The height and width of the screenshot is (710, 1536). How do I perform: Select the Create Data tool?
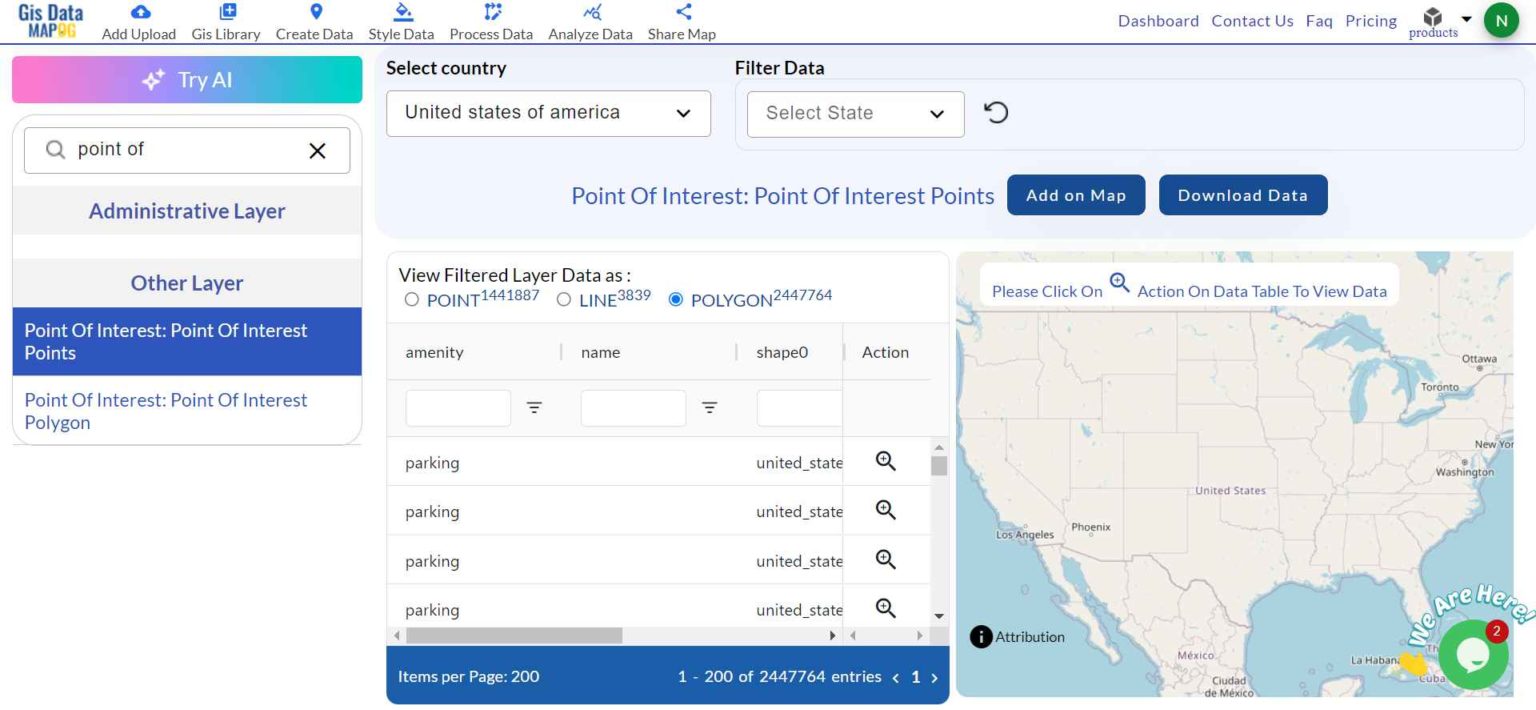314,22
